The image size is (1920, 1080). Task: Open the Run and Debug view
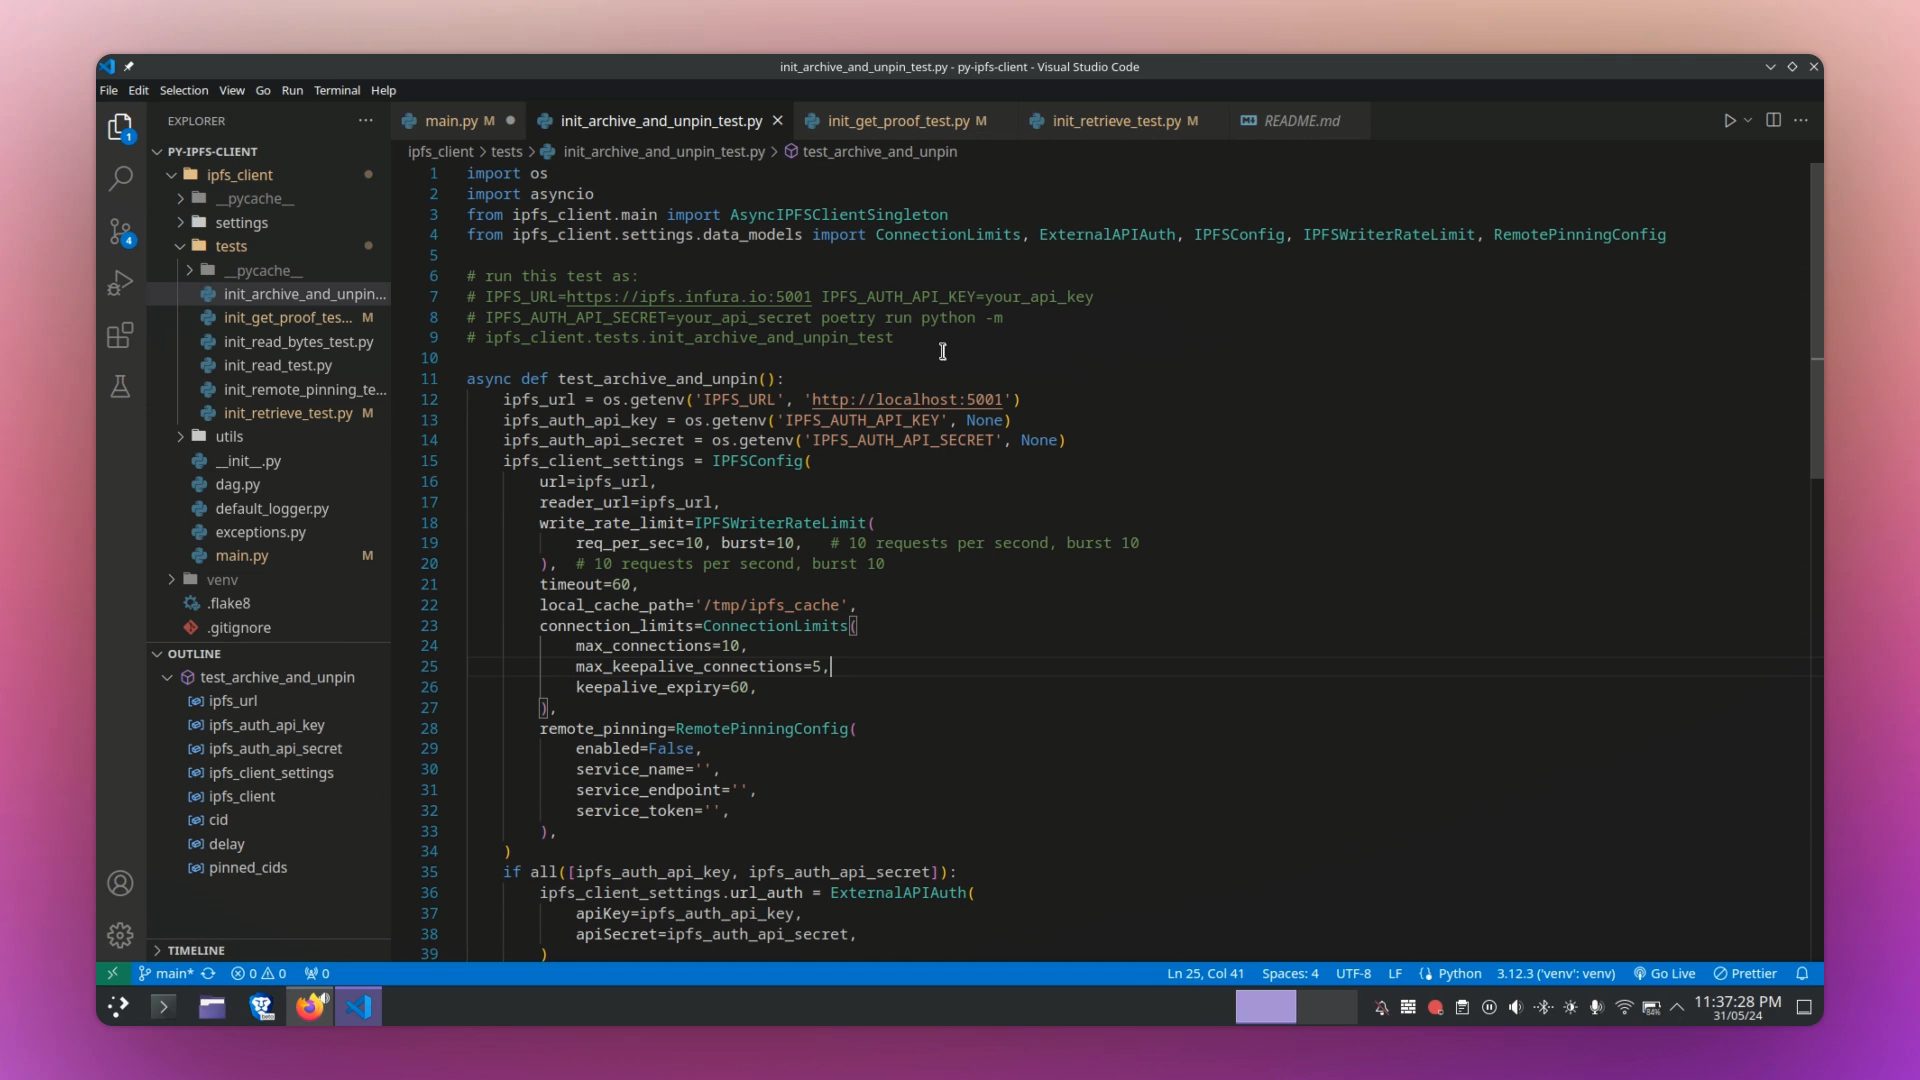pyautogui.click(x=120, y=283)
